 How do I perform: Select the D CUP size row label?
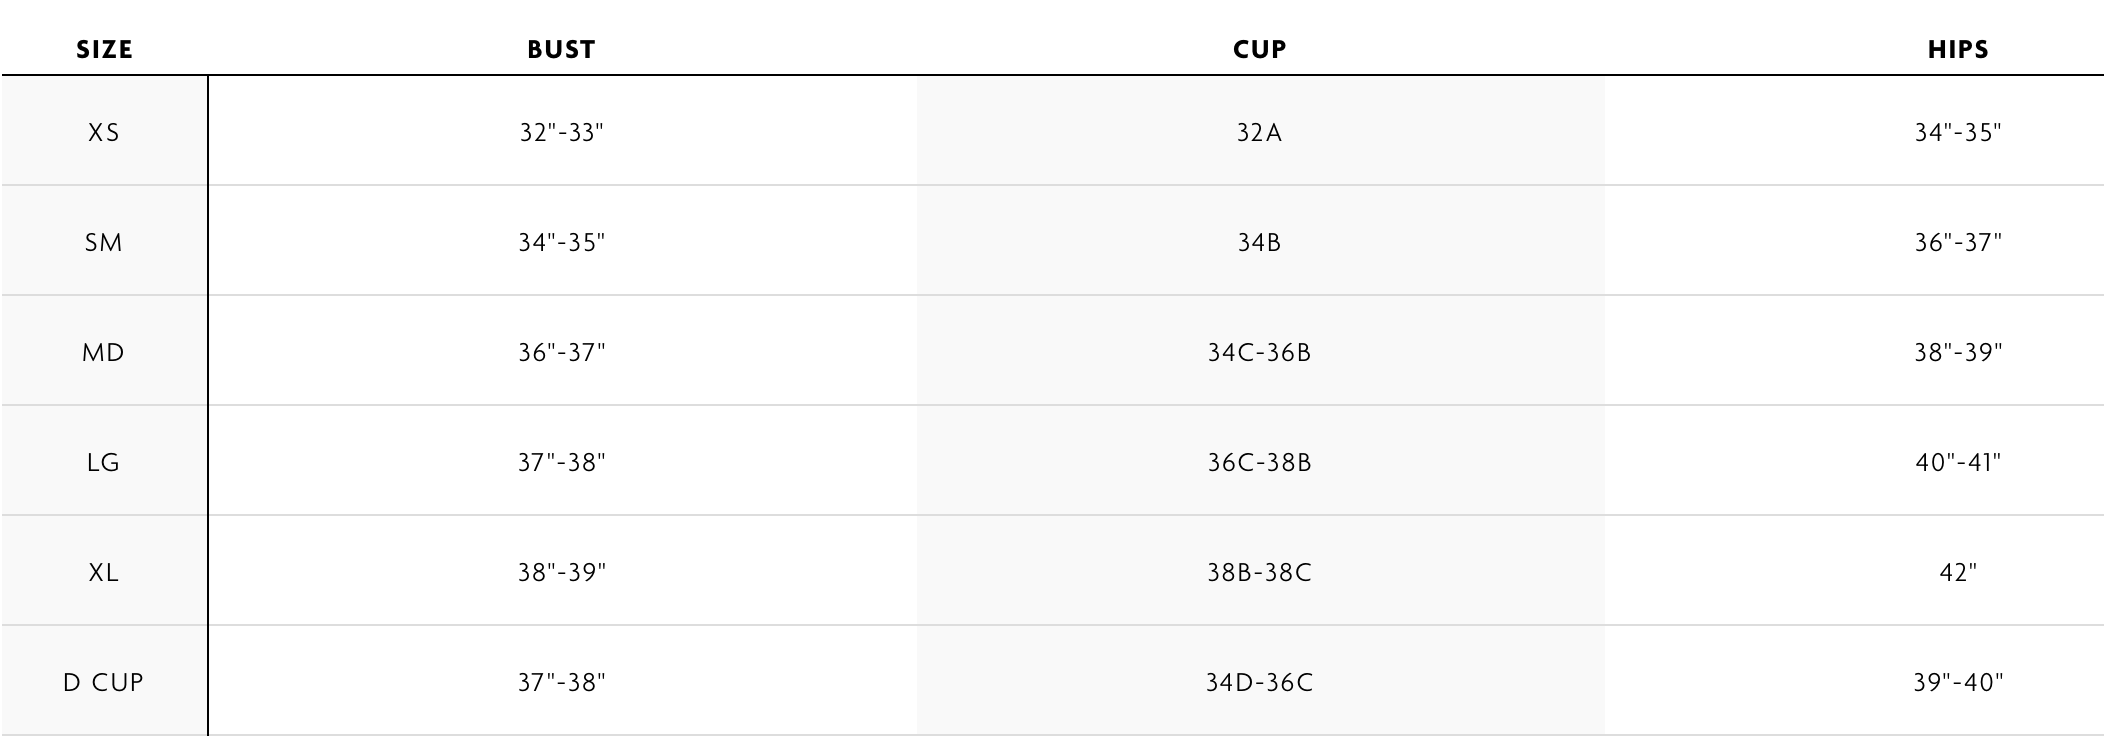(x=104, y=683)
